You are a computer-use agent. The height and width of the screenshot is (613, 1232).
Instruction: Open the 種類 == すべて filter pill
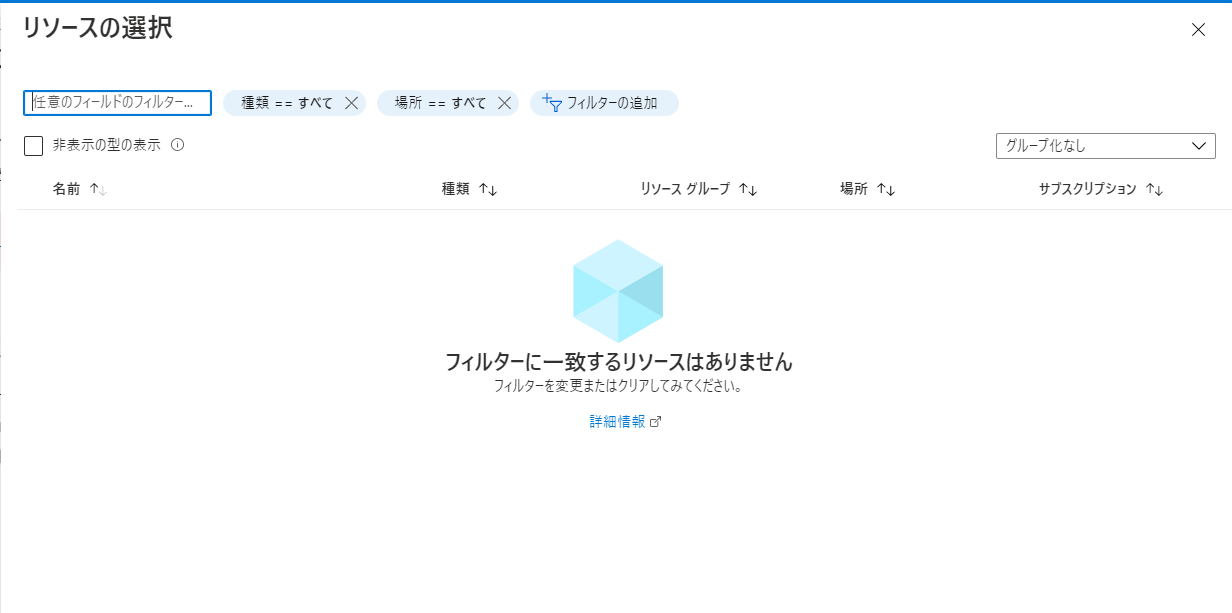pyautogui.click(x=286, y=103)
